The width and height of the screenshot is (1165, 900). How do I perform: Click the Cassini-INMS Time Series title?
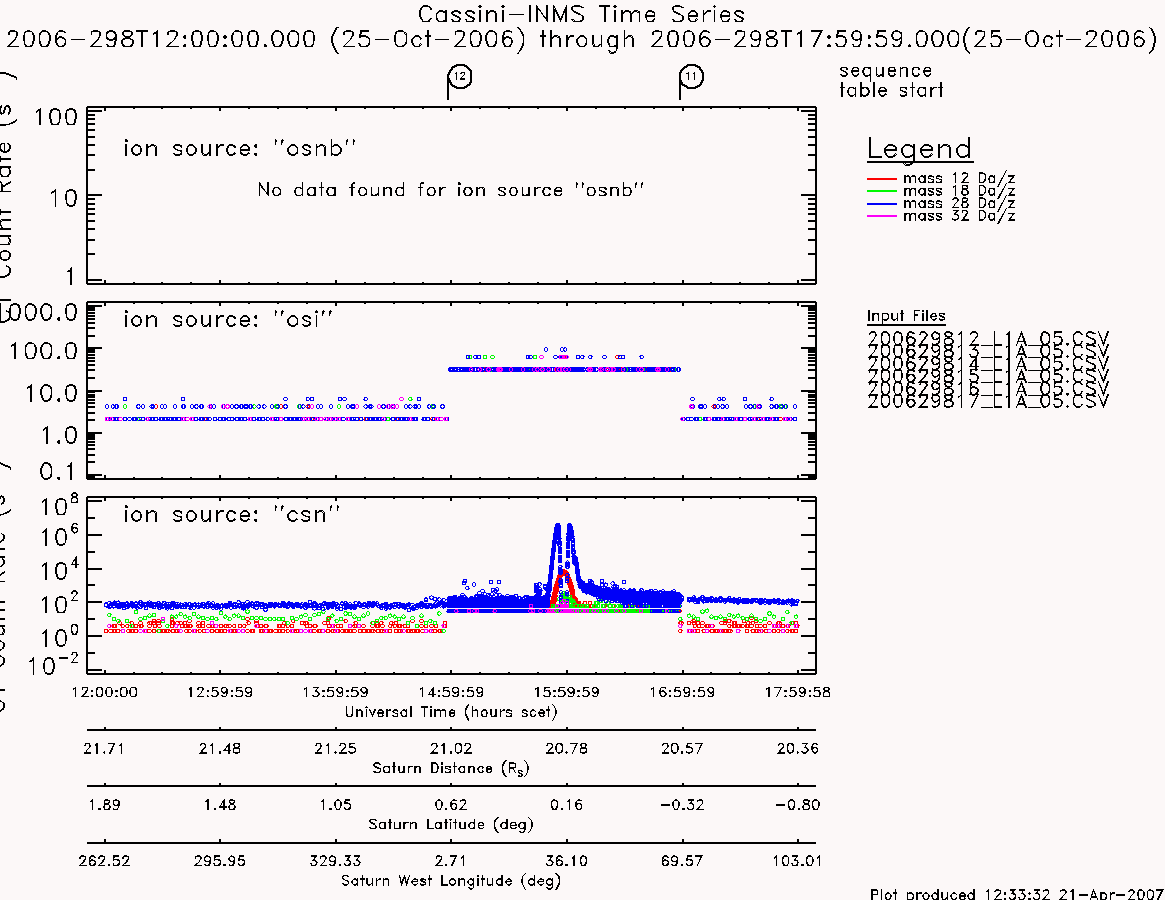coord(581,14)
